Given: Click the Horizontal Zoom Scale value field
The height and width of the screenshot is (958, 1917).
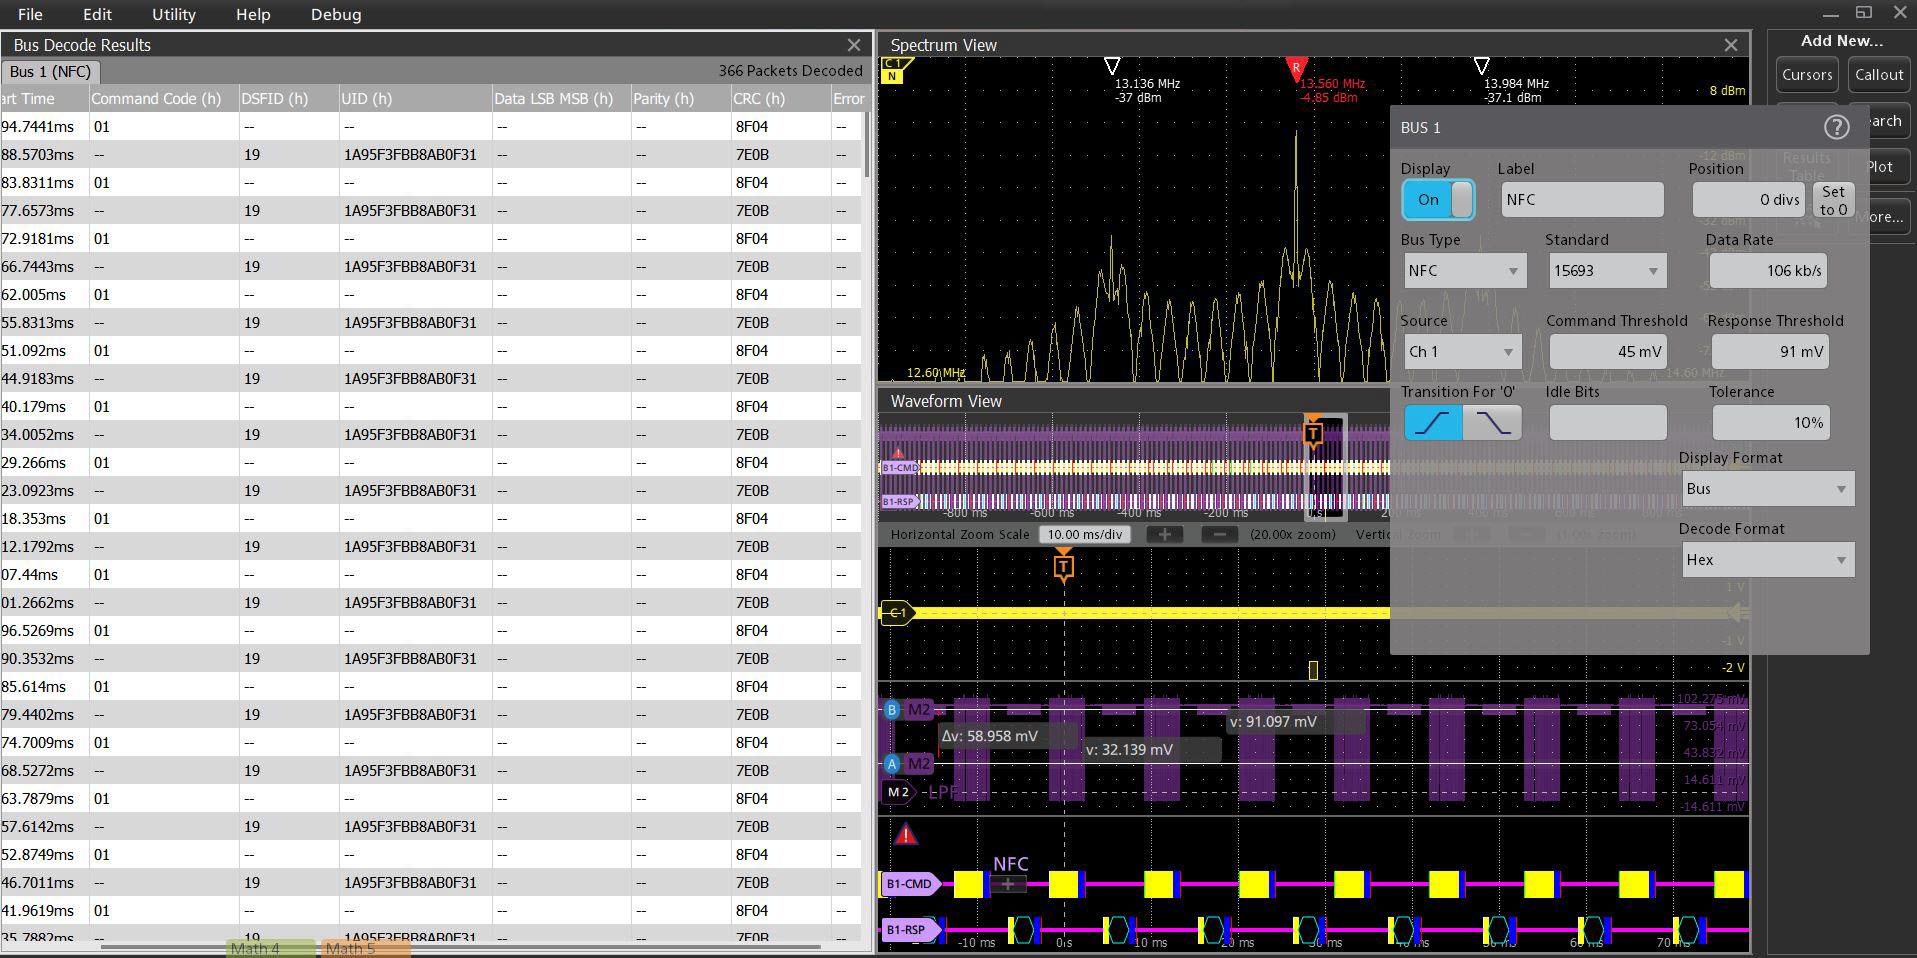Looking at the screenshot, I should pyautogui.click(x=1085, y=534).
